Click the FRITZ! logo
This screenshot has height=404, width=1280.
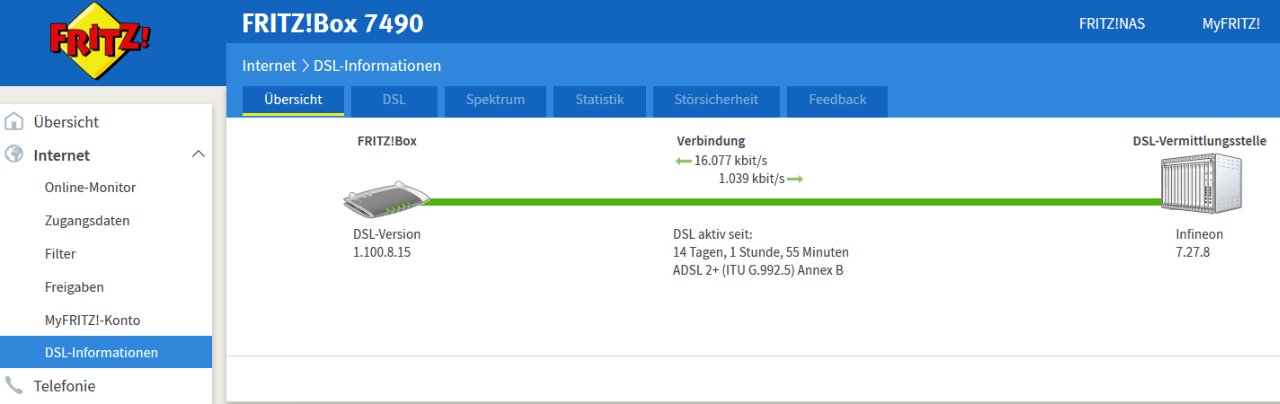tap(101, 43)
